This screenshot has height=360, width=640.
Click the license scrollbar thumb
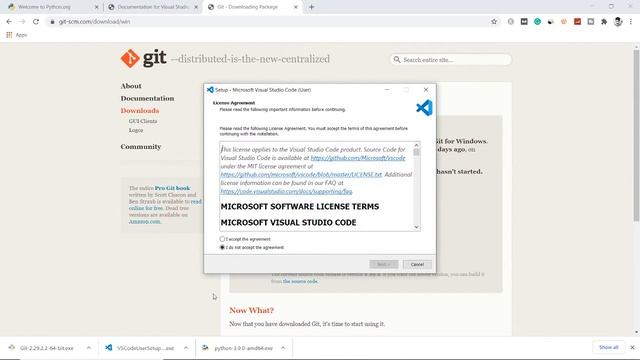pyautogui.click(x=416, y=152)
